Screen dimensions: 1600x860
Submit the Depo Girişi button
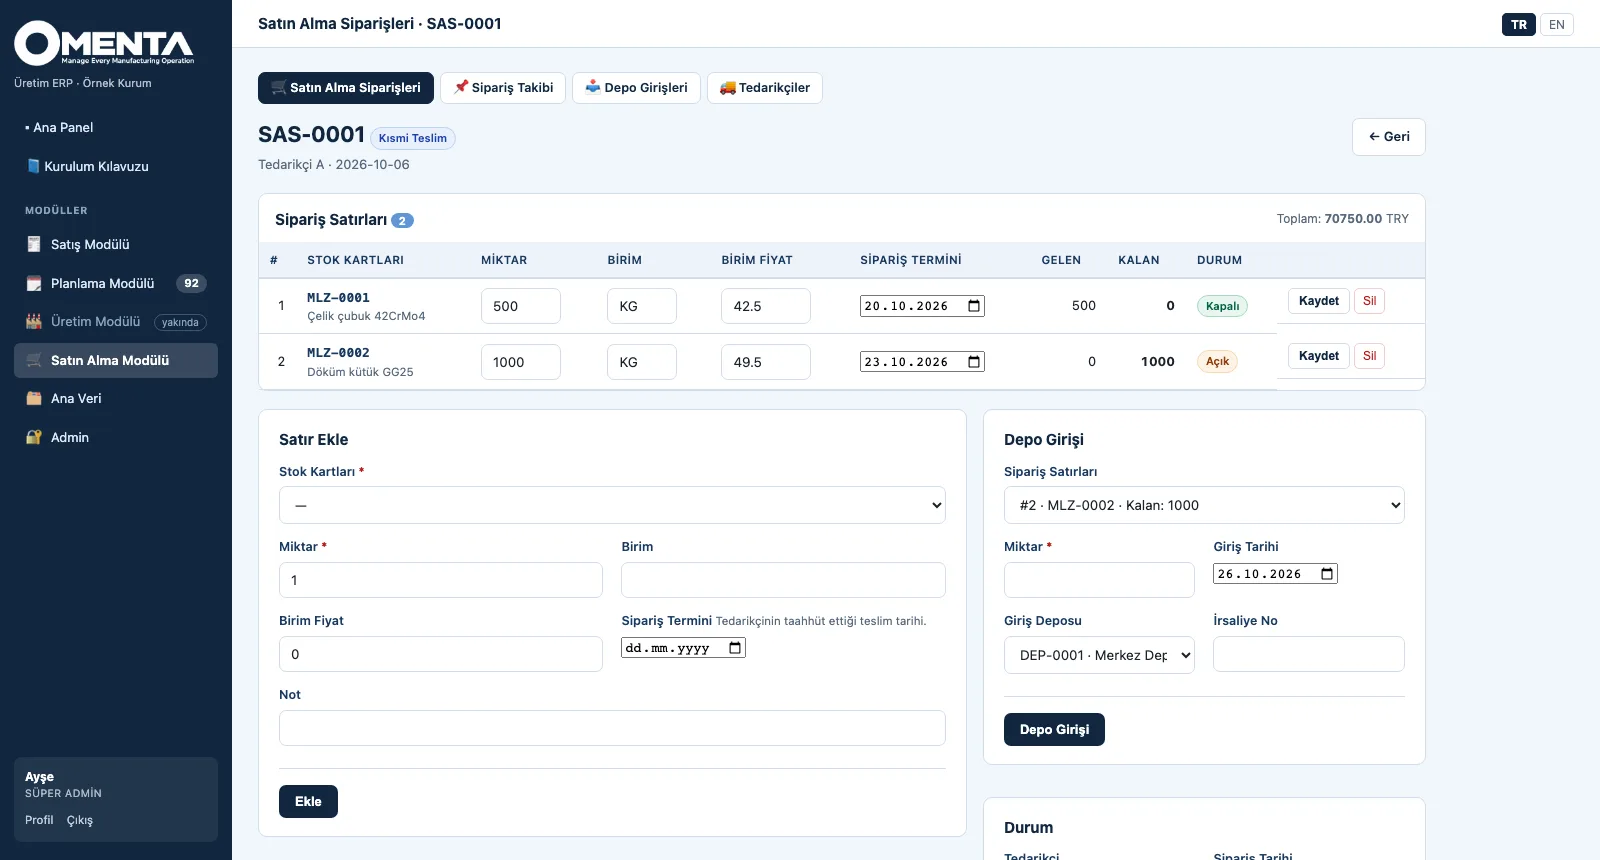tap(1054, 730)
